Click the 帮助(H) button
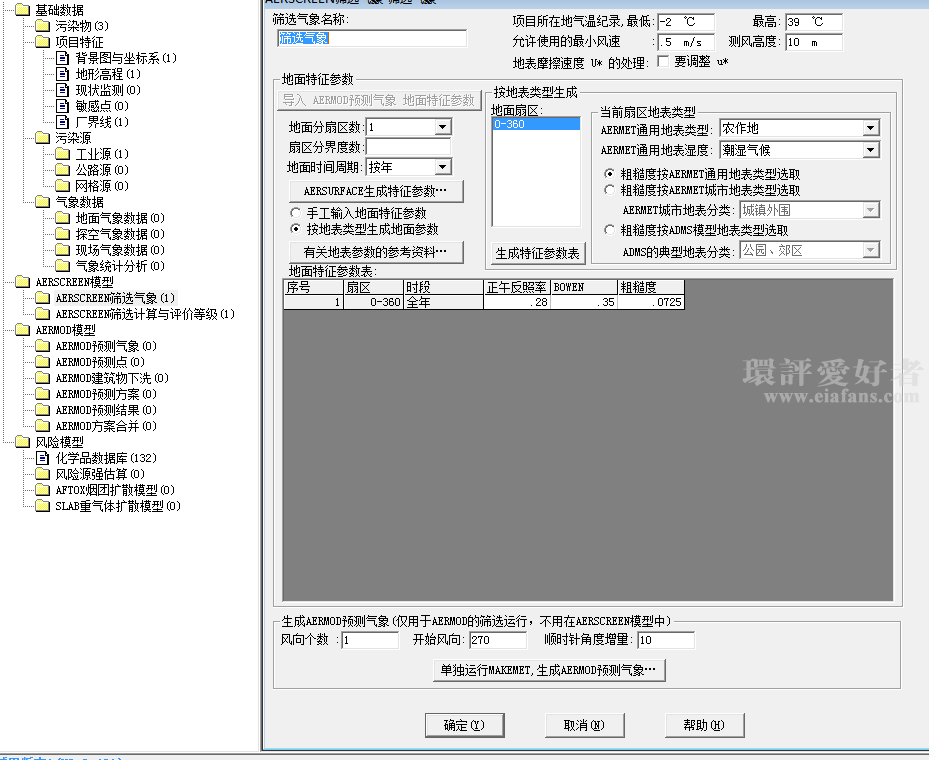 coord(704,725)
